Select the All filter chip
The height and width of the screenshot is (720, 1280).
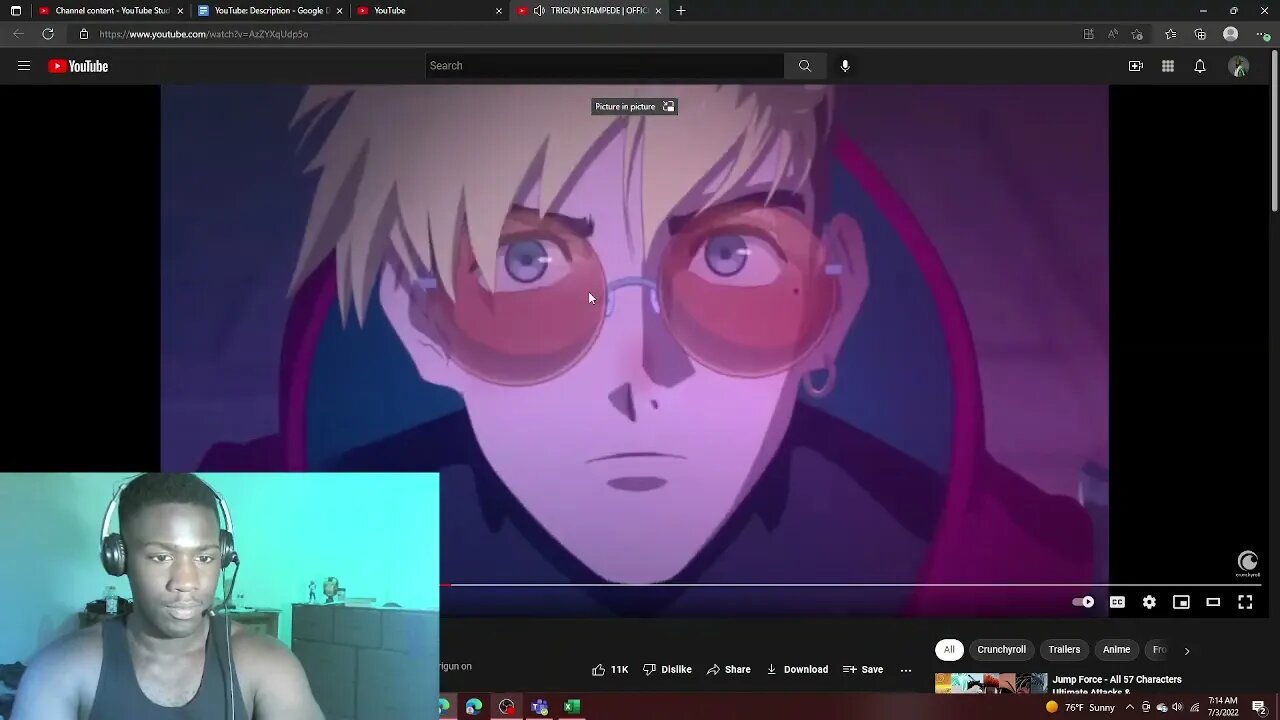click(949, 650)
